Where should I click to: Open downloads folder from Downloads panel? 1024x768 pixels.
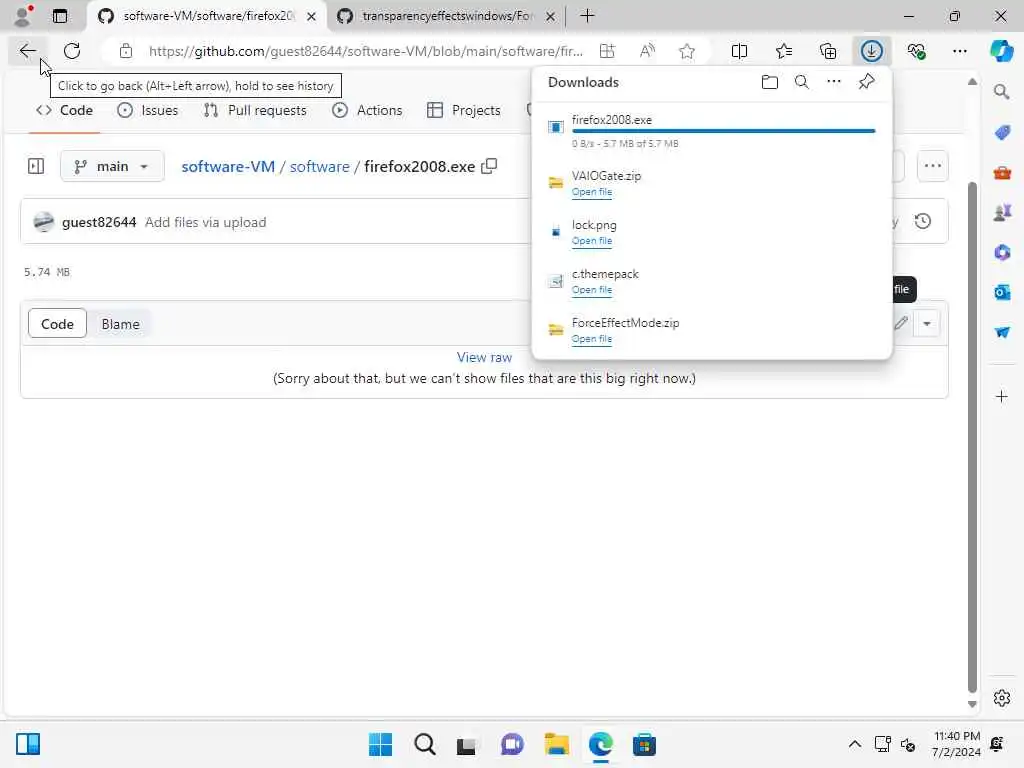[x=770, y=82]
